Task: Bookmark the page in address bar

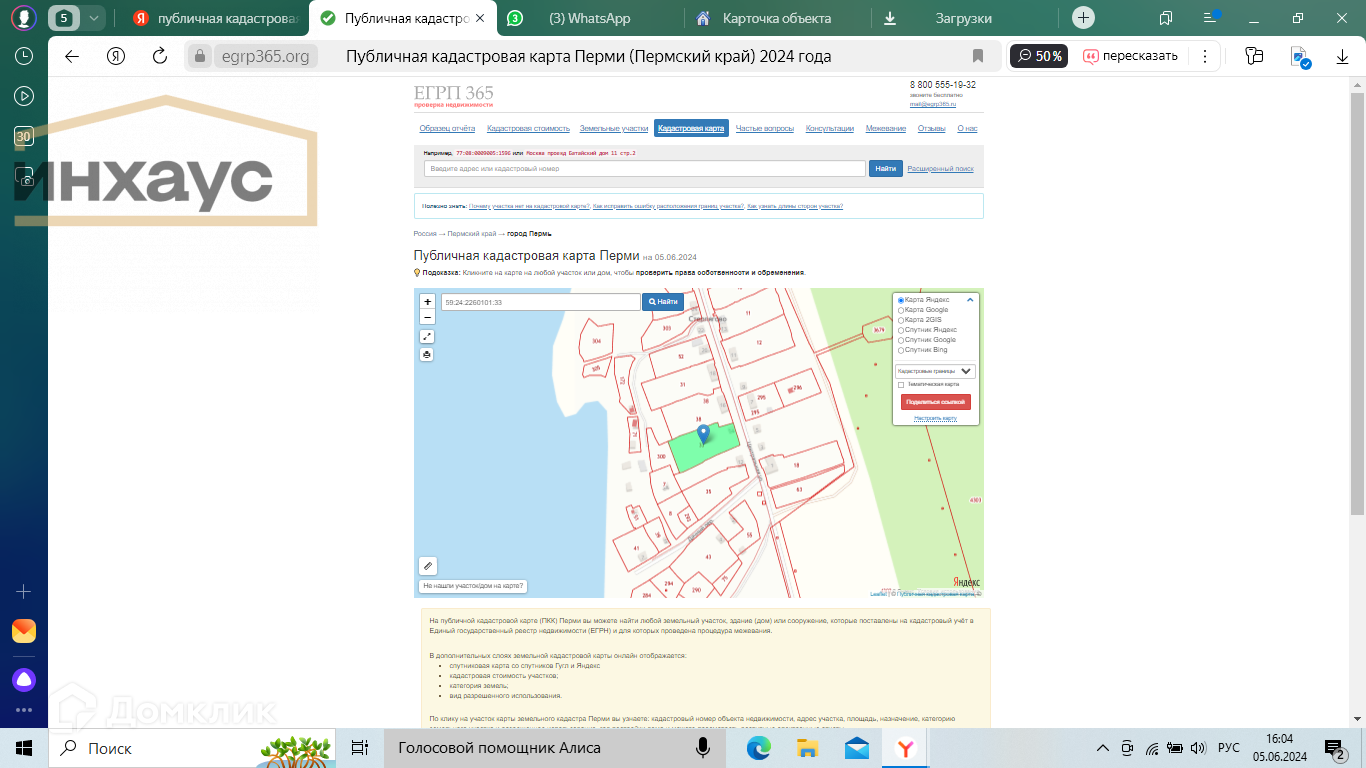Action: (x=978, y=56)
